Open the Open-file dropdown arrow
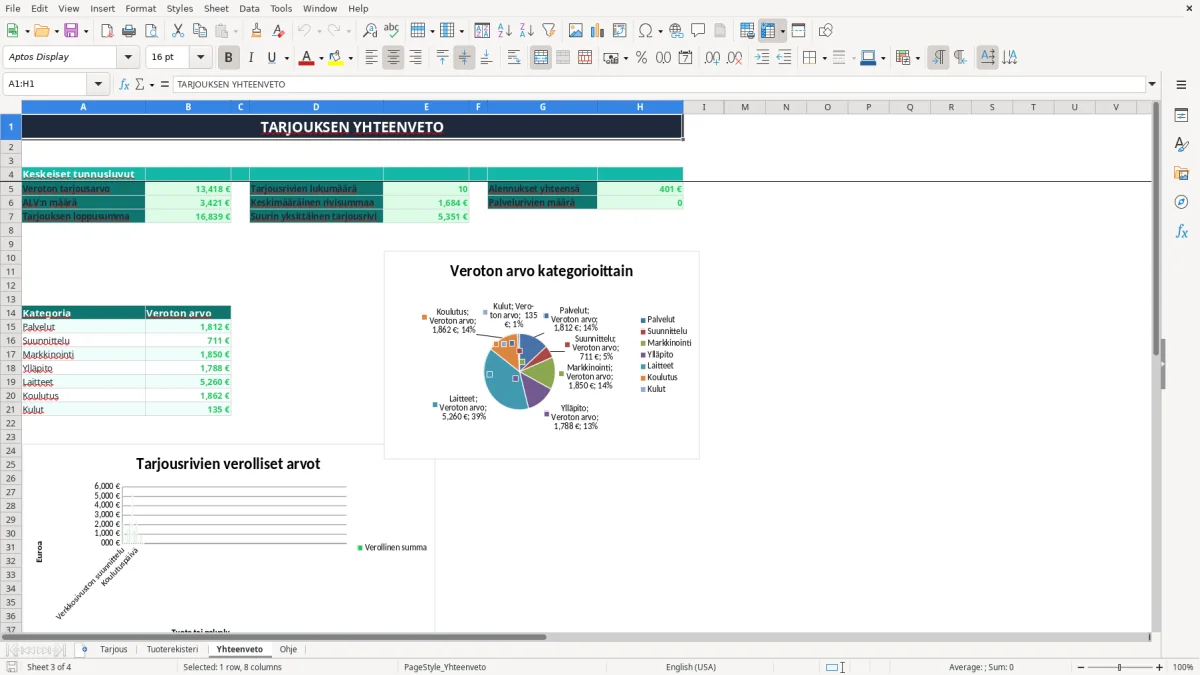The width and height of the screenshot is (1200, 675). coord(55,31)
